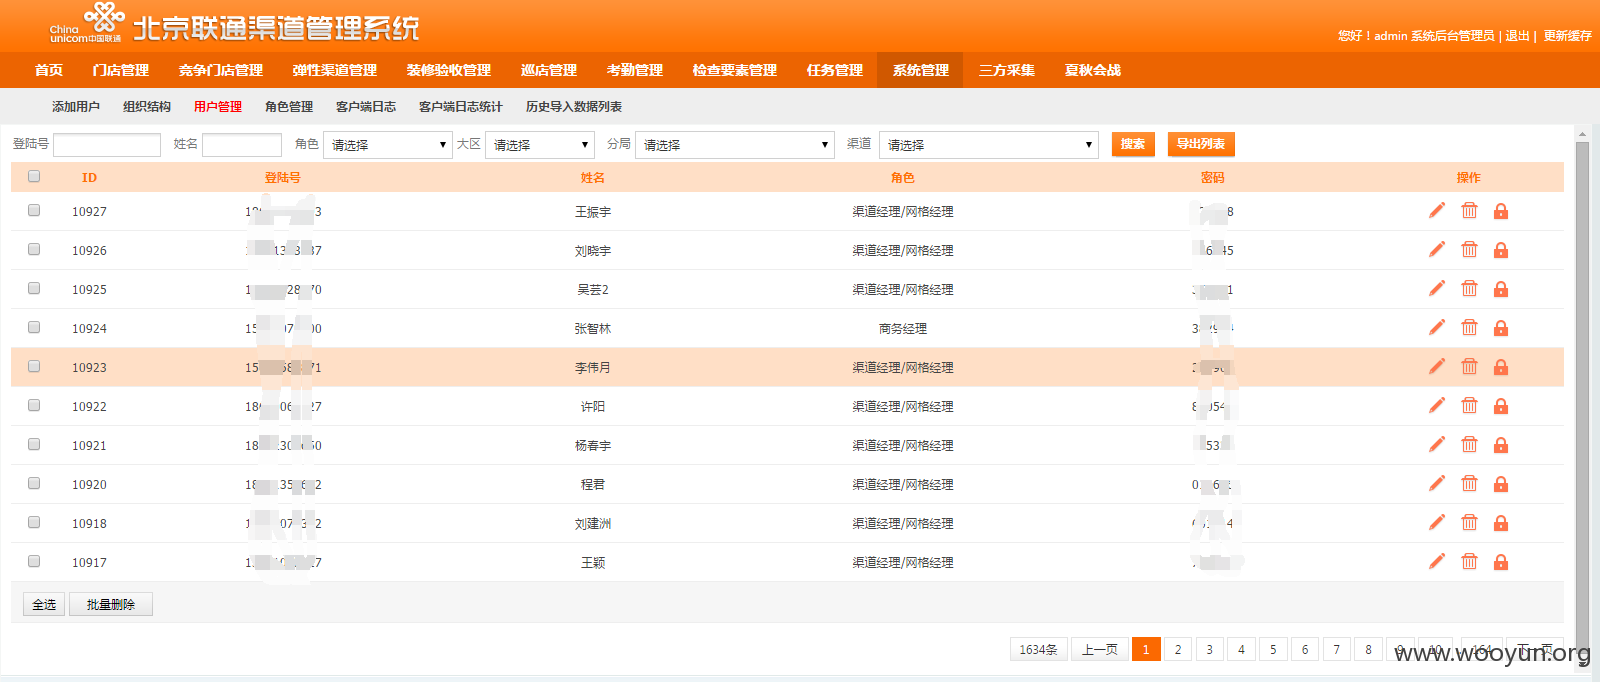The image size is (1600, 682).
Task: Open the 角色 role dropdown
Action: [x=388, y=145]
